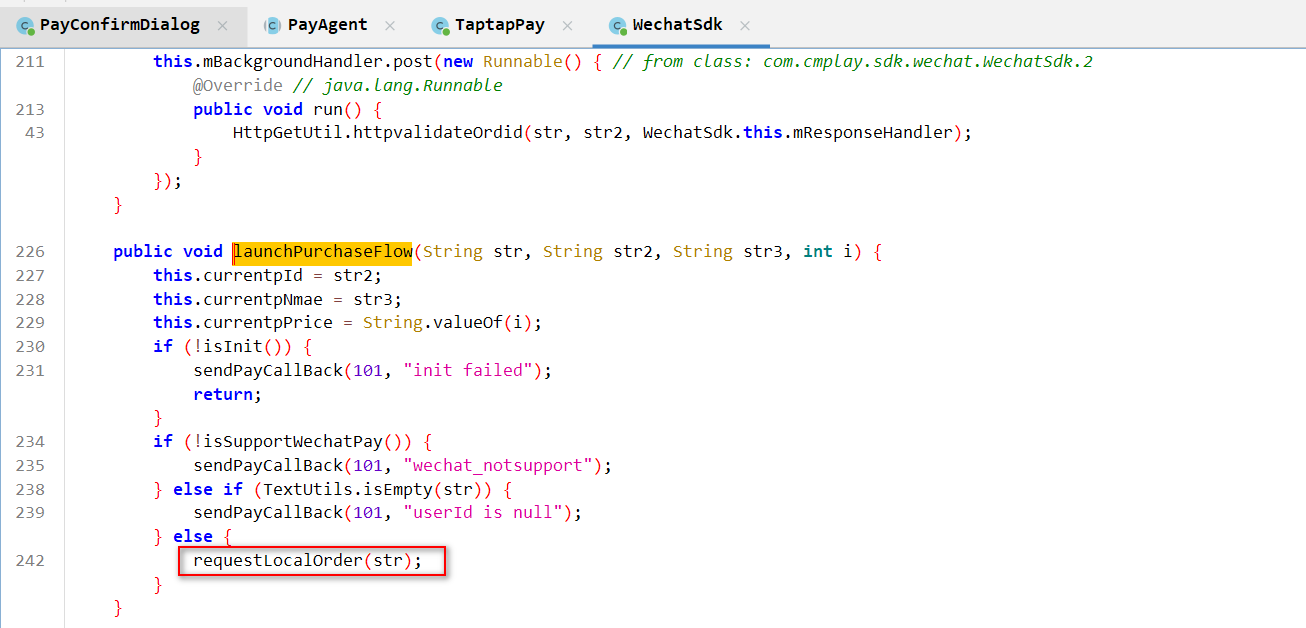Close the PayAgent tab
Viewport: 1306px width, 628px height.
389,25
